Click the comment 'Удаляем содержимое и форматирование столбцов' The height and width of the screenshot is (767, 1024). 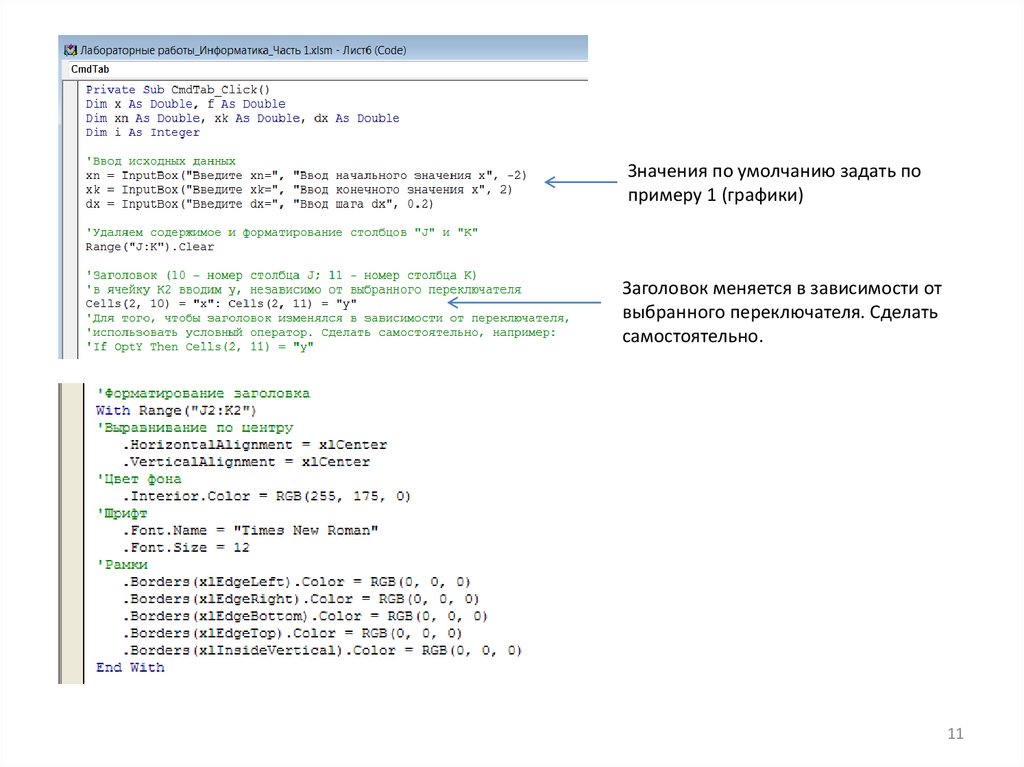pos(281,233)
